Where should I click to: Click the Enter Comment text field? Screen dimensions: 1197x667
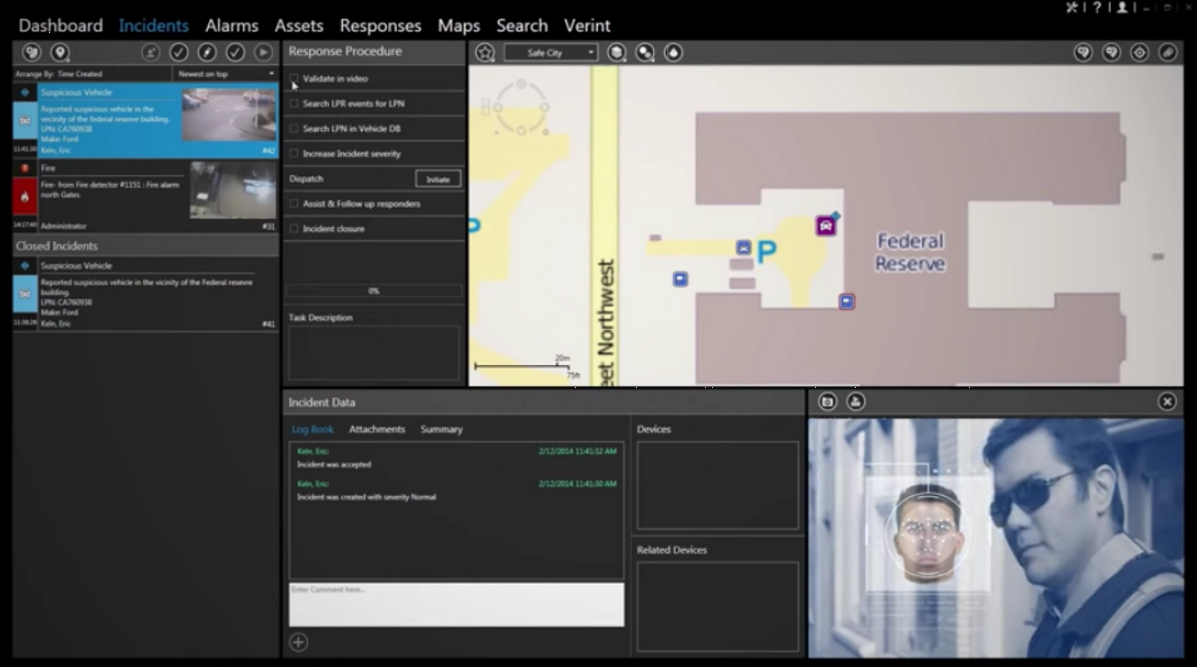tap(456, 605)
